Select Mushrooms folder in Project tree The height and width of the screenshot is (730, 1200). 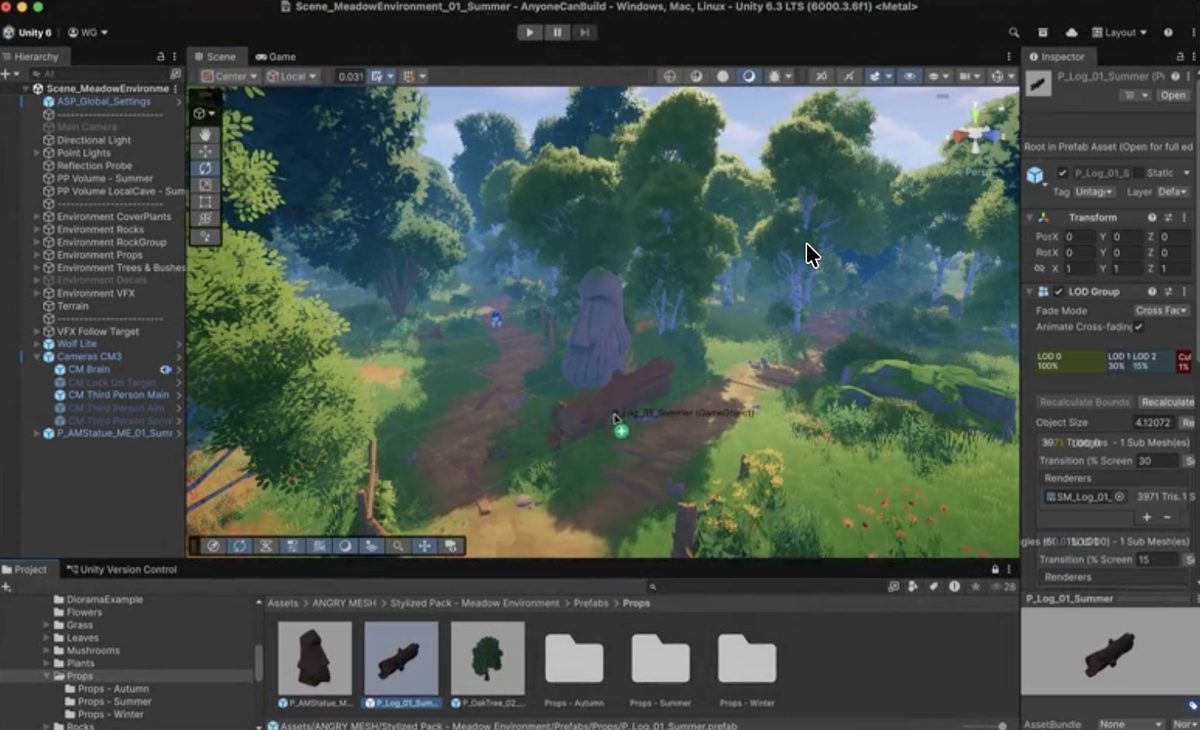click(92, 650)
